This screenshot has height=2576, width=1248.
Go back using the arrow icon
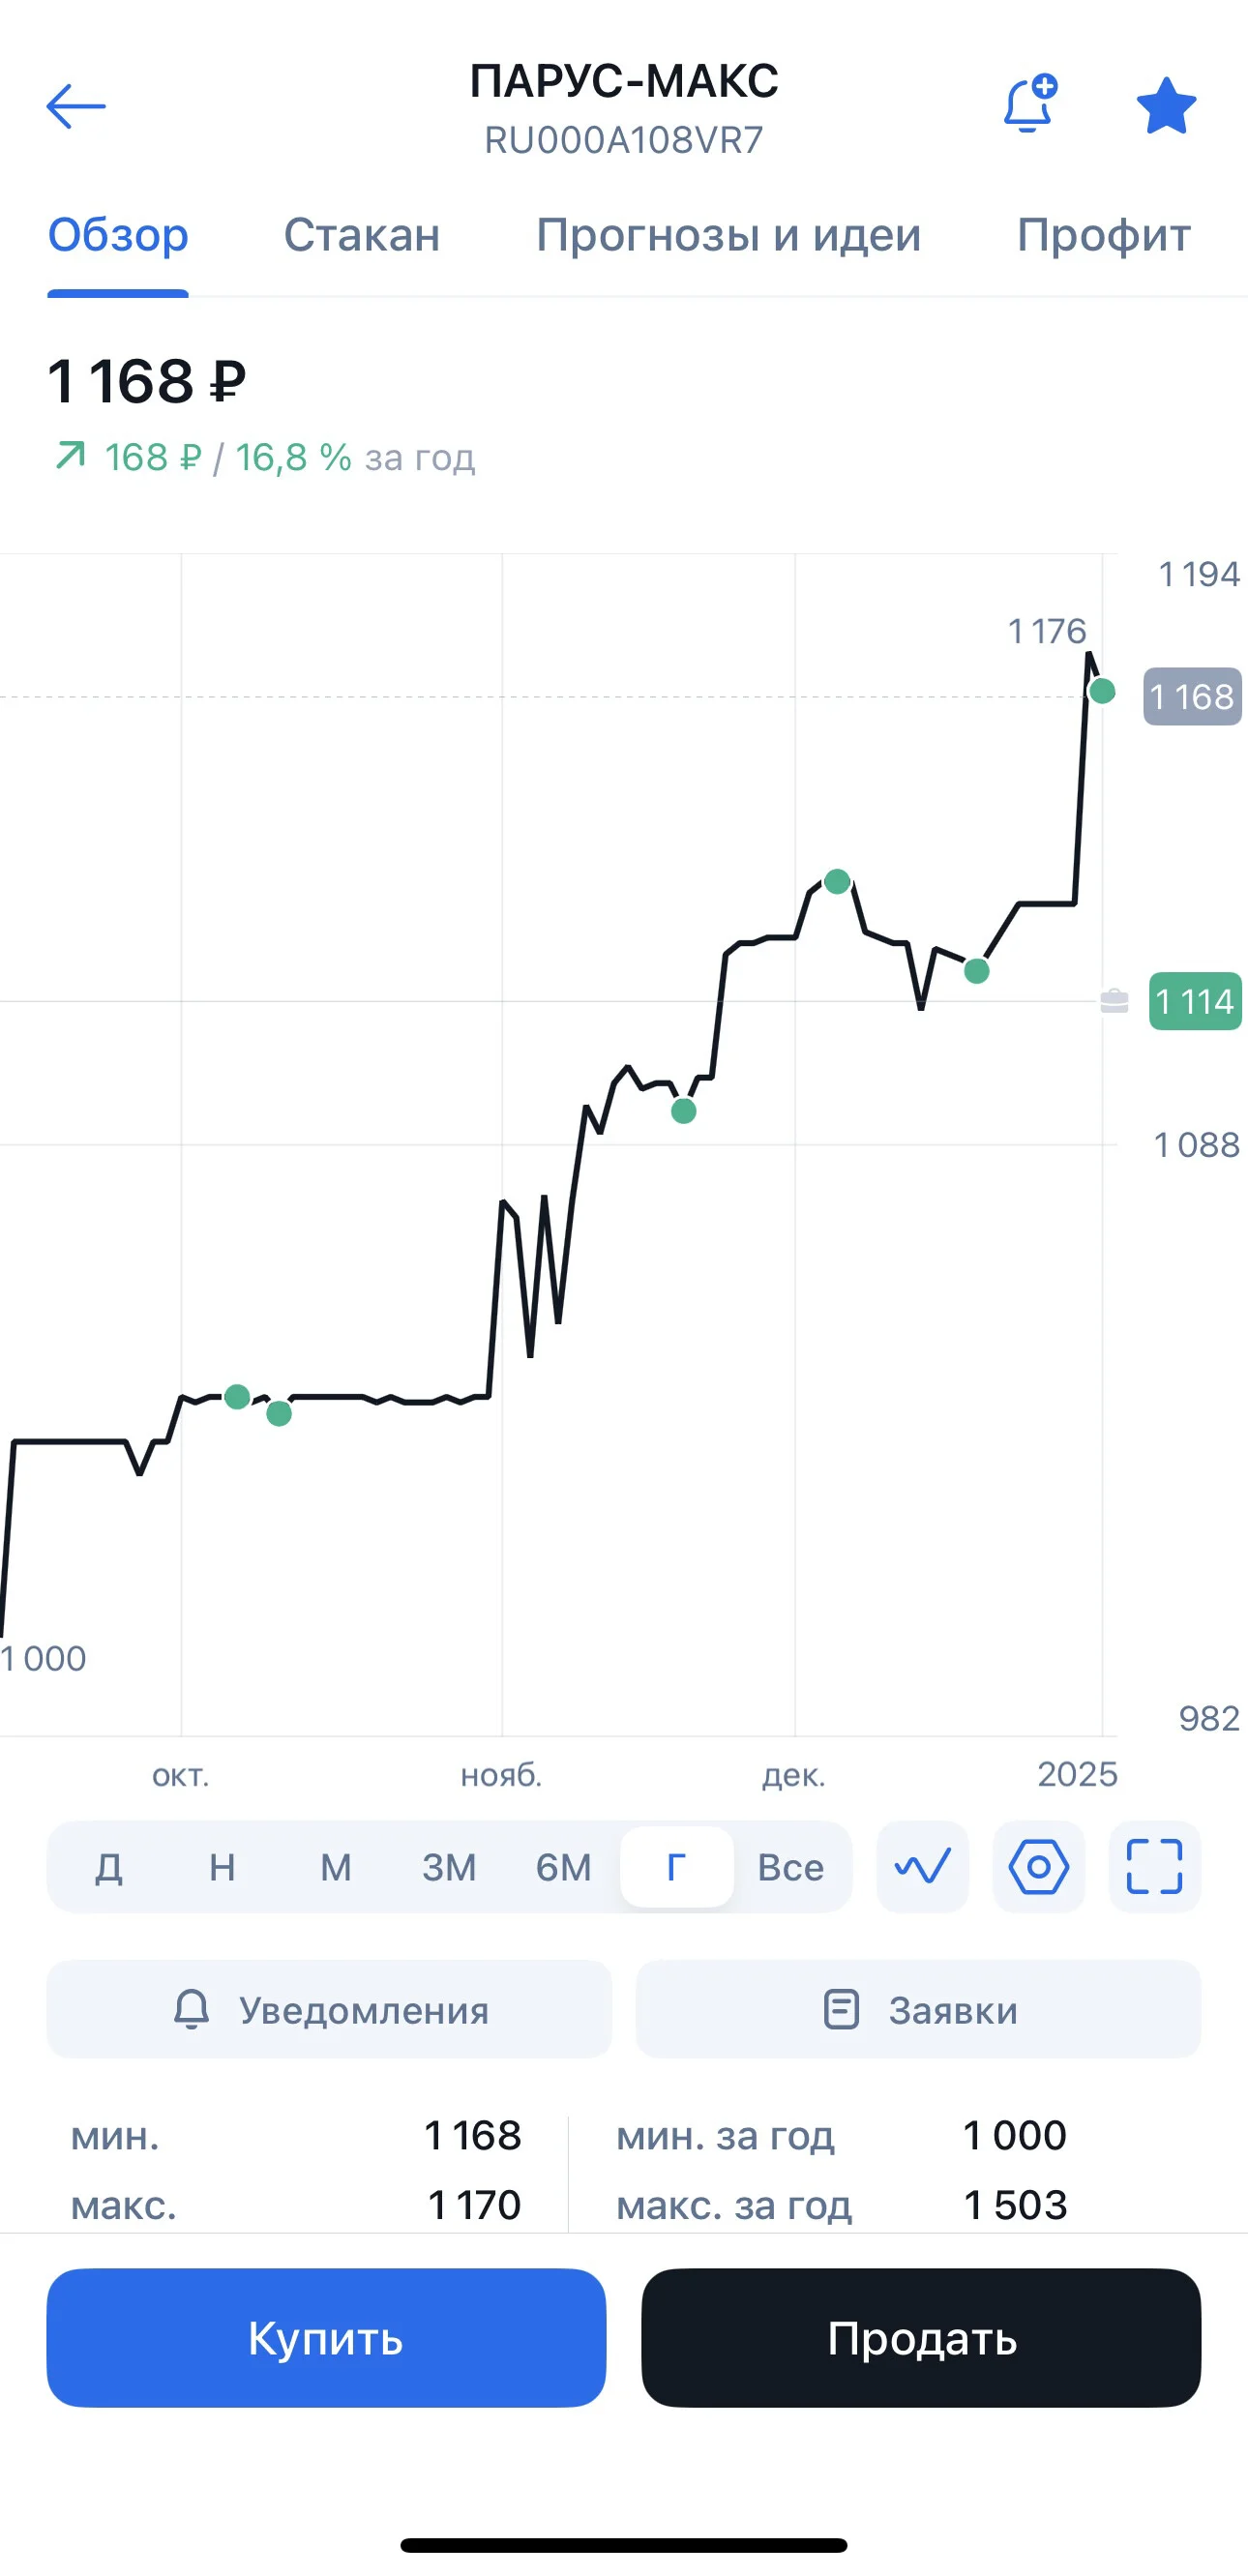(x=76, y=106)
